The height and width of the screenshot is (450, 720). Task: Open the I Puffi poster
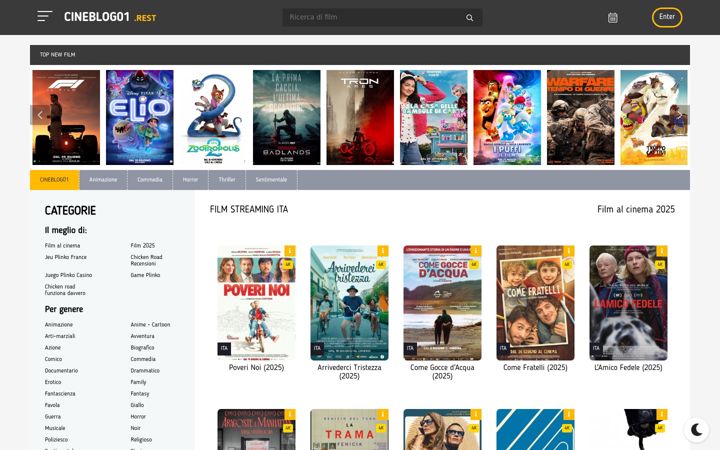507,117
